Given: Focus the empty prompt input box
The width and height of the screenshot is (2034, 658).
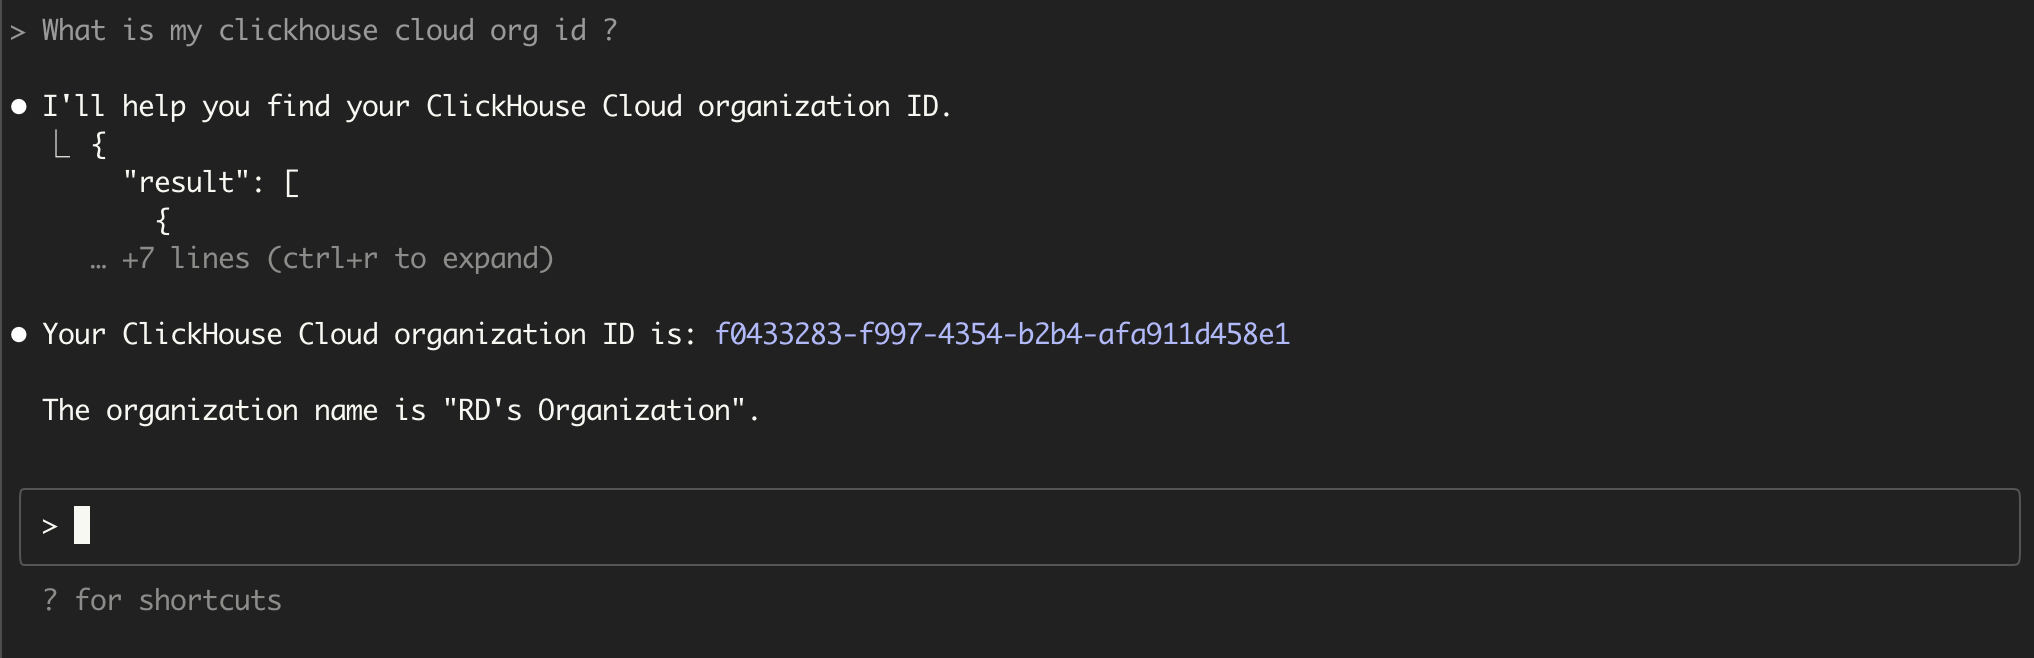Looking at the screenshot, I should tap(1020, 527).
